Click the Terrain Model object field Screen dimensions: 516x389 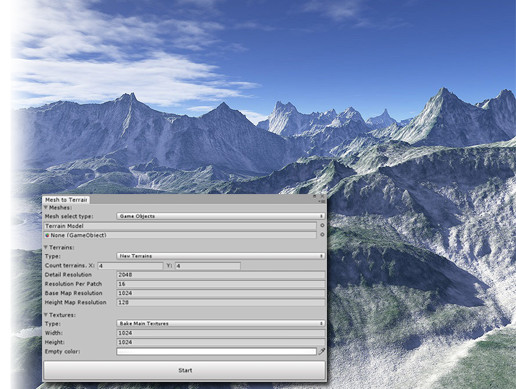point(180,226)
